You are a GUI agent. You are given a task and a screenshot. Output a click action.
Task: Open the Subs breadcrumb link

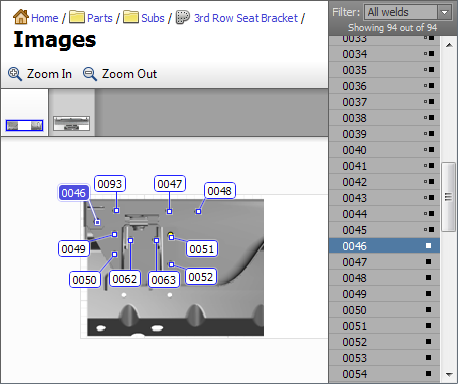pyautogui.click(x=153, y=18)
